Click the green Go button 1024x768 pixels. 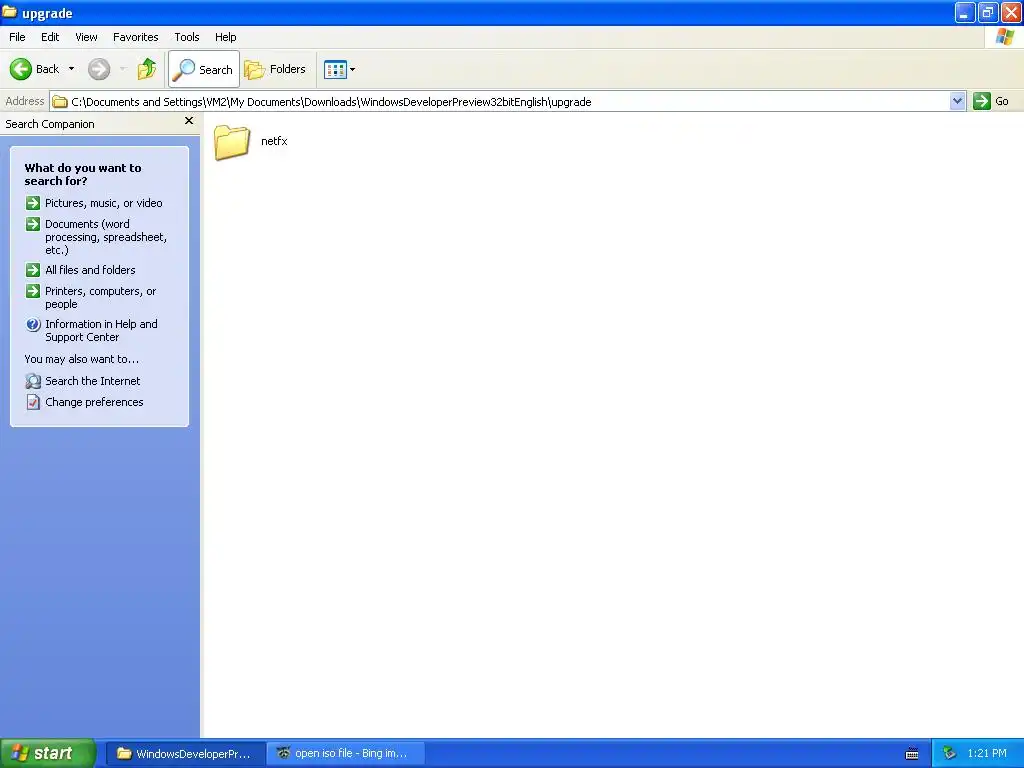991,101
